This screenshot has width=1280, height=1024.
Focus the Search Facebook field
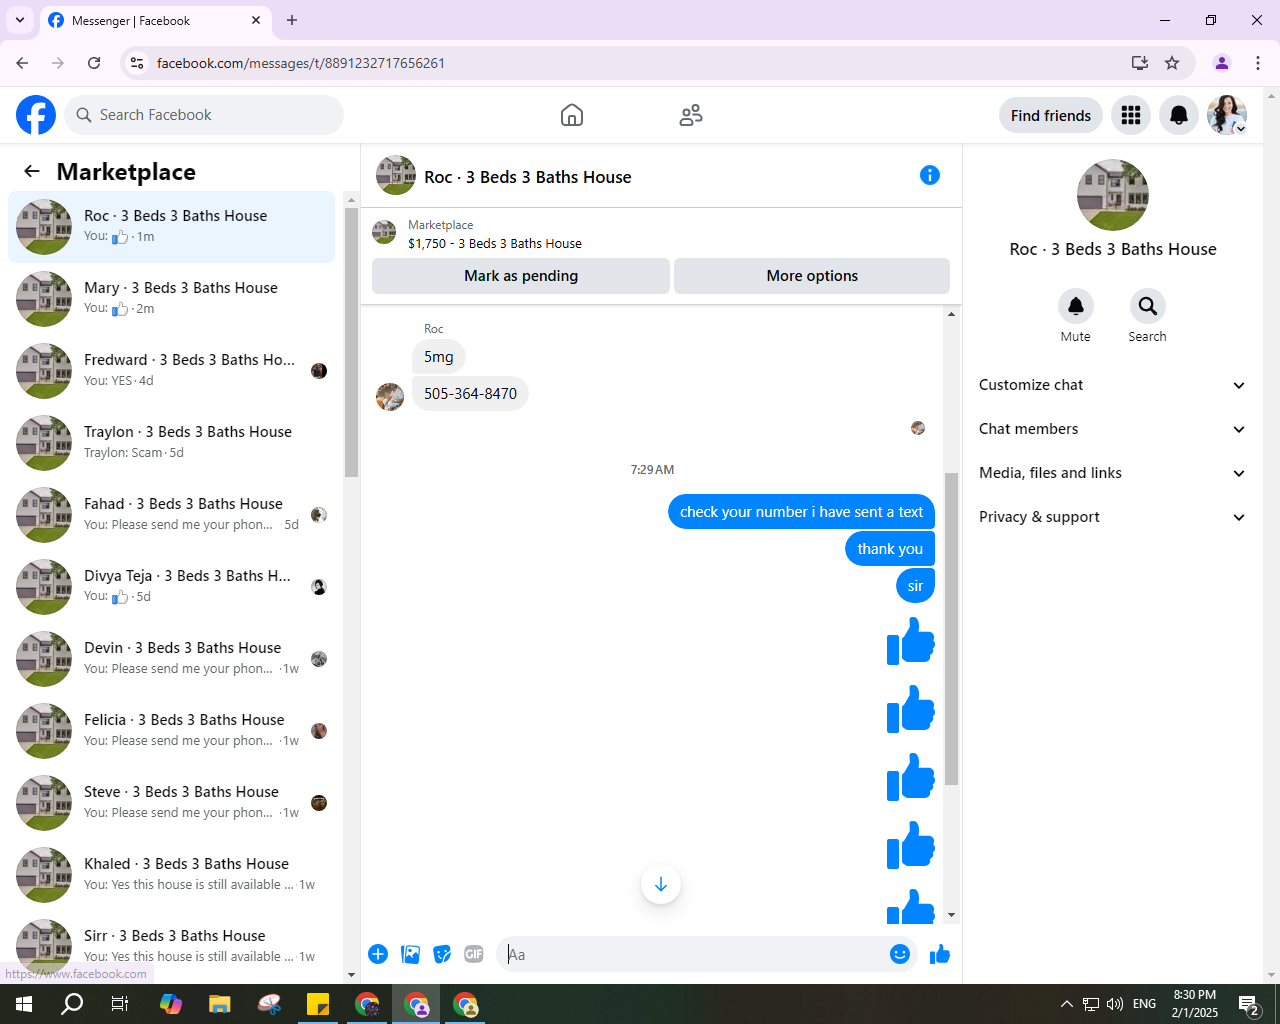coord(204,115)
